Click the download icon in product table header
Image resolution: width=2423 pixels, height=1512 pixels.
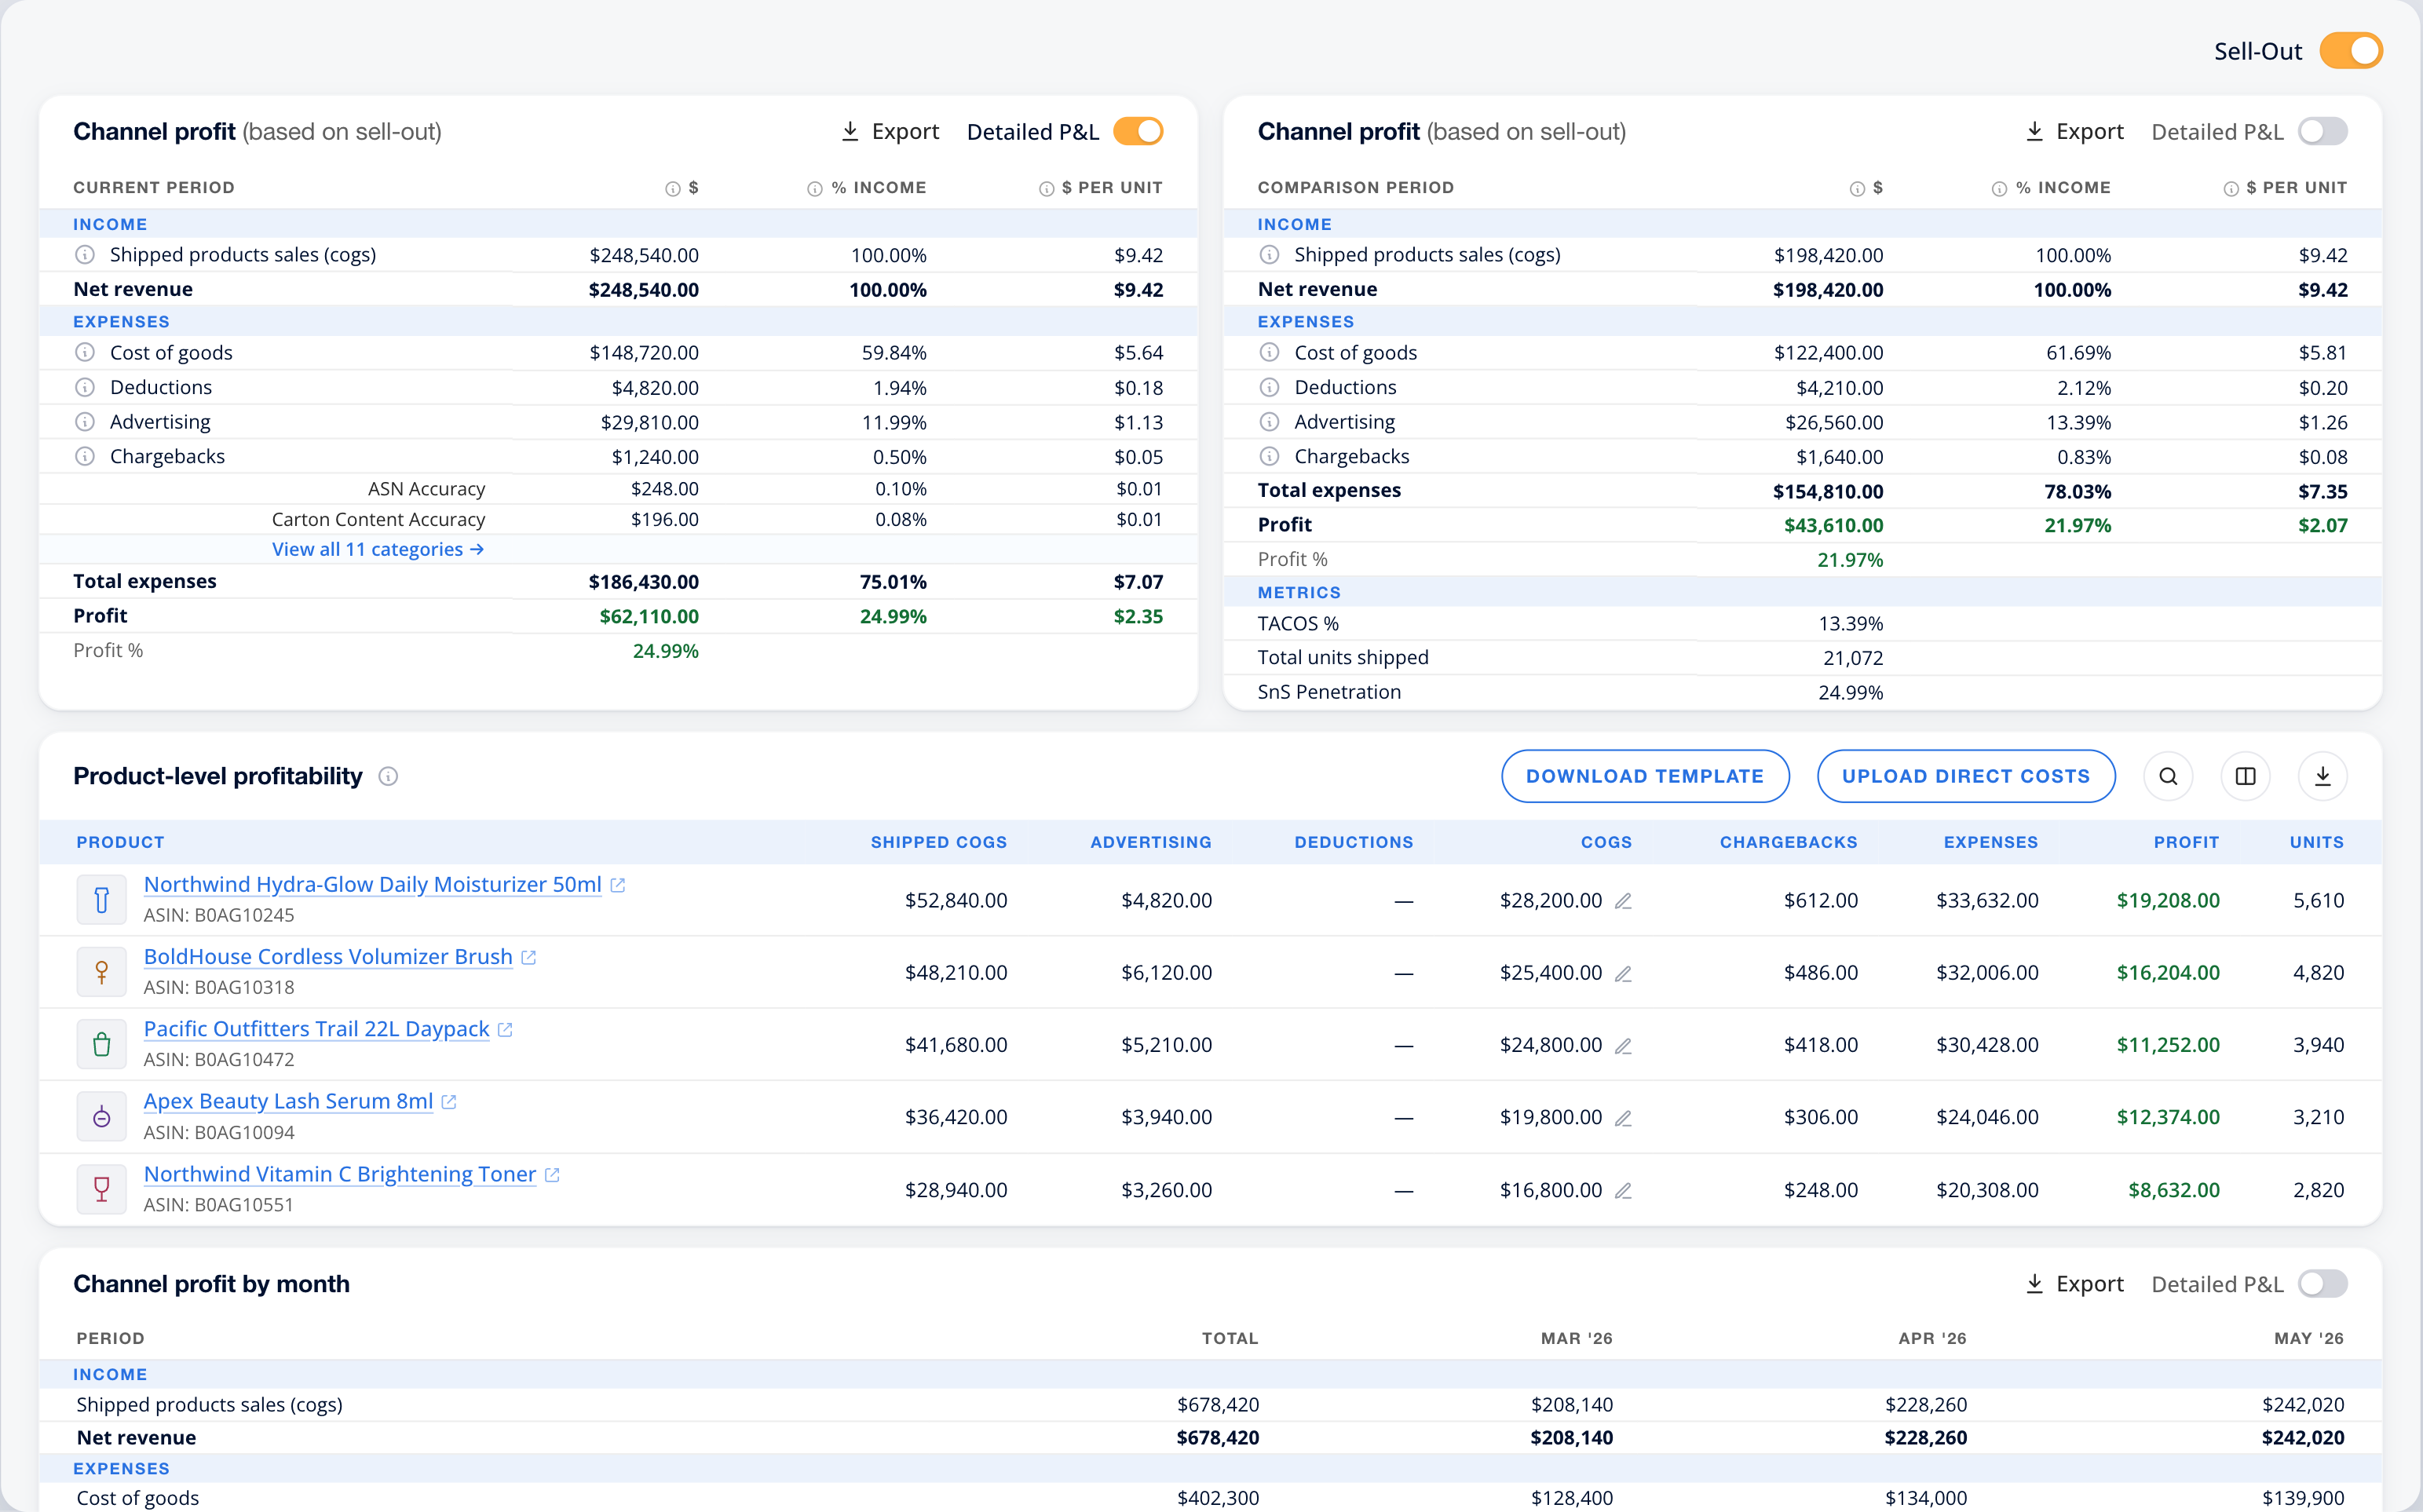2322,776
